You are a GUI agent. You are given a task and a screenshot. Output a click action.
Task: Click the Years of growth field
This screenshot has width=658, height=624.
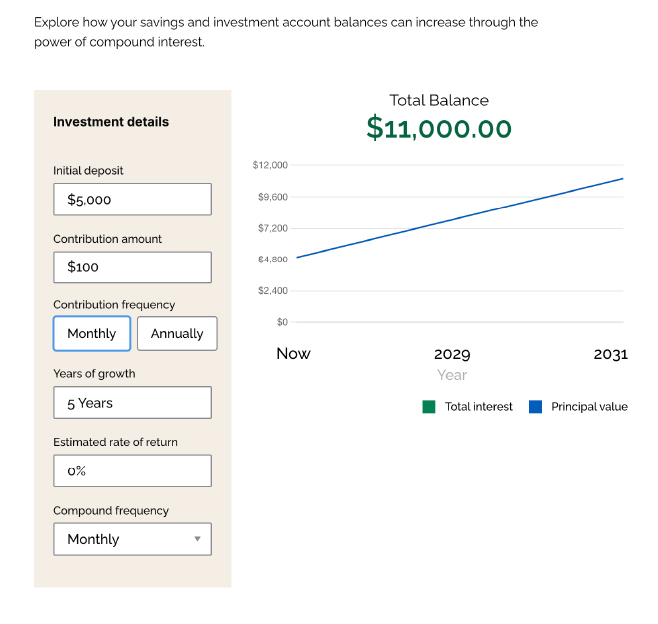(x=132, y=403)
